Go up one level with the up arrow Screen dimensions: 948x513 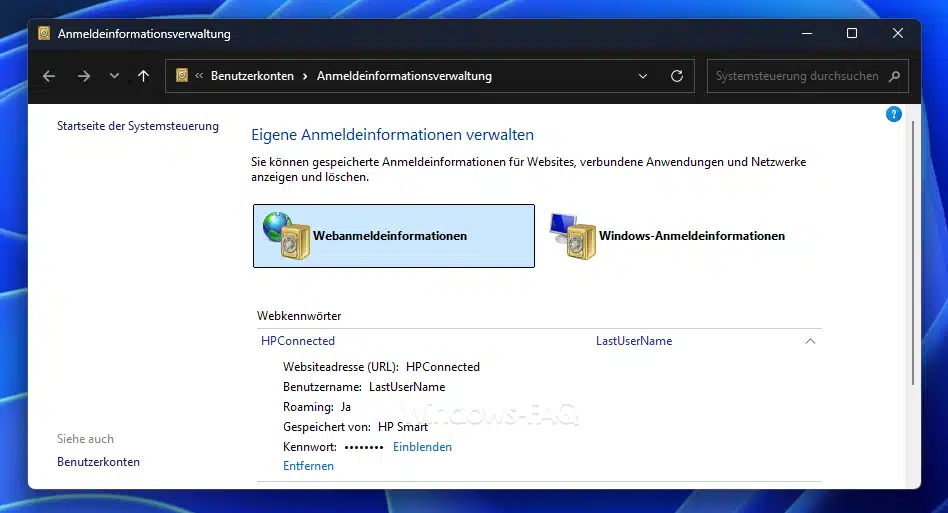tap(143, 76)
